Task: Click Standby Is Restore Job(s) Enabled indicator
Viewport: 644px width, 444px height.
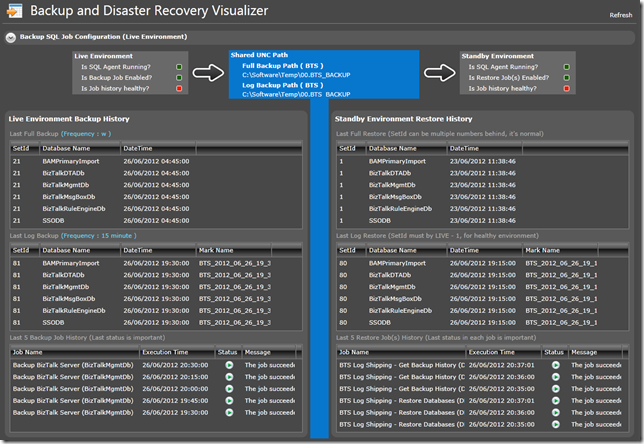Action: [566, 78]
